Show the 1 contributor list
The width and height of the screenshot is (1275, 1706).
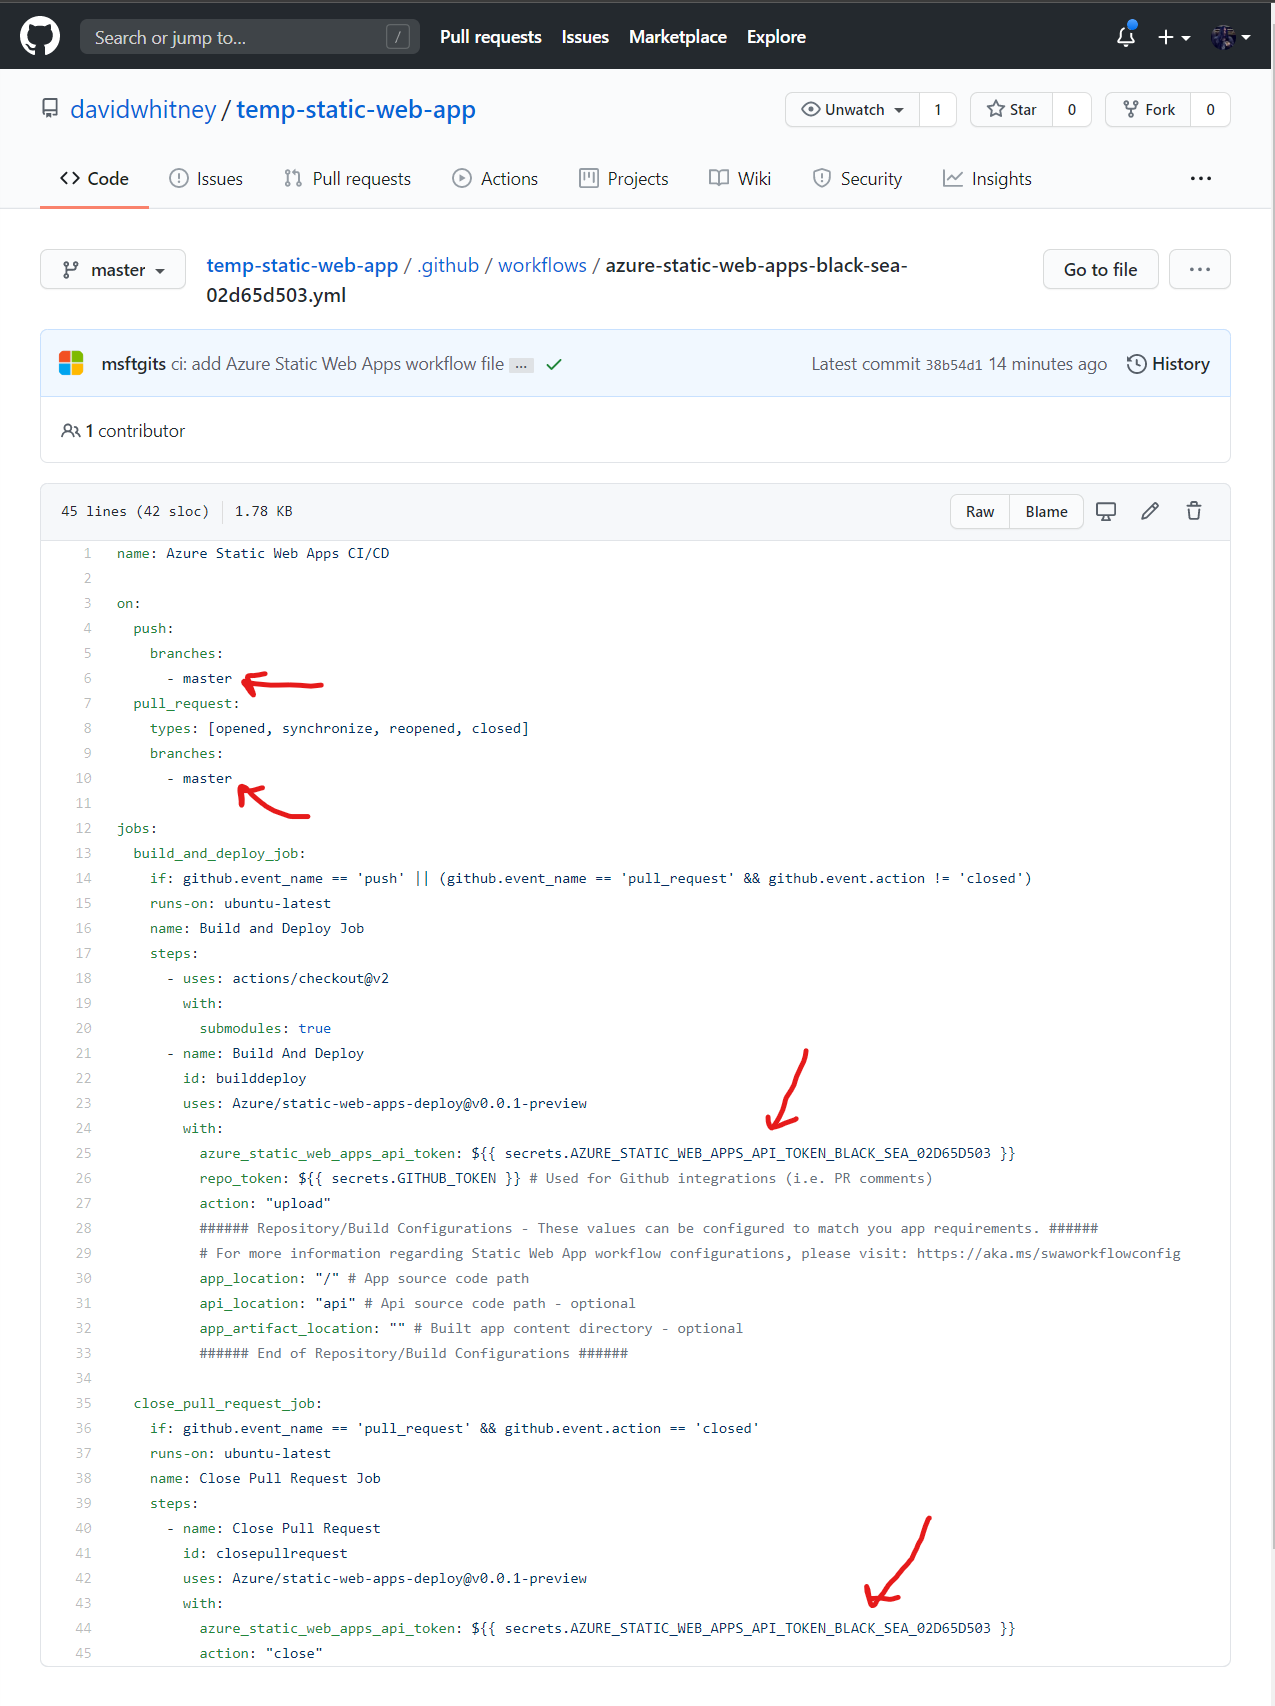(x=123, y=430)
